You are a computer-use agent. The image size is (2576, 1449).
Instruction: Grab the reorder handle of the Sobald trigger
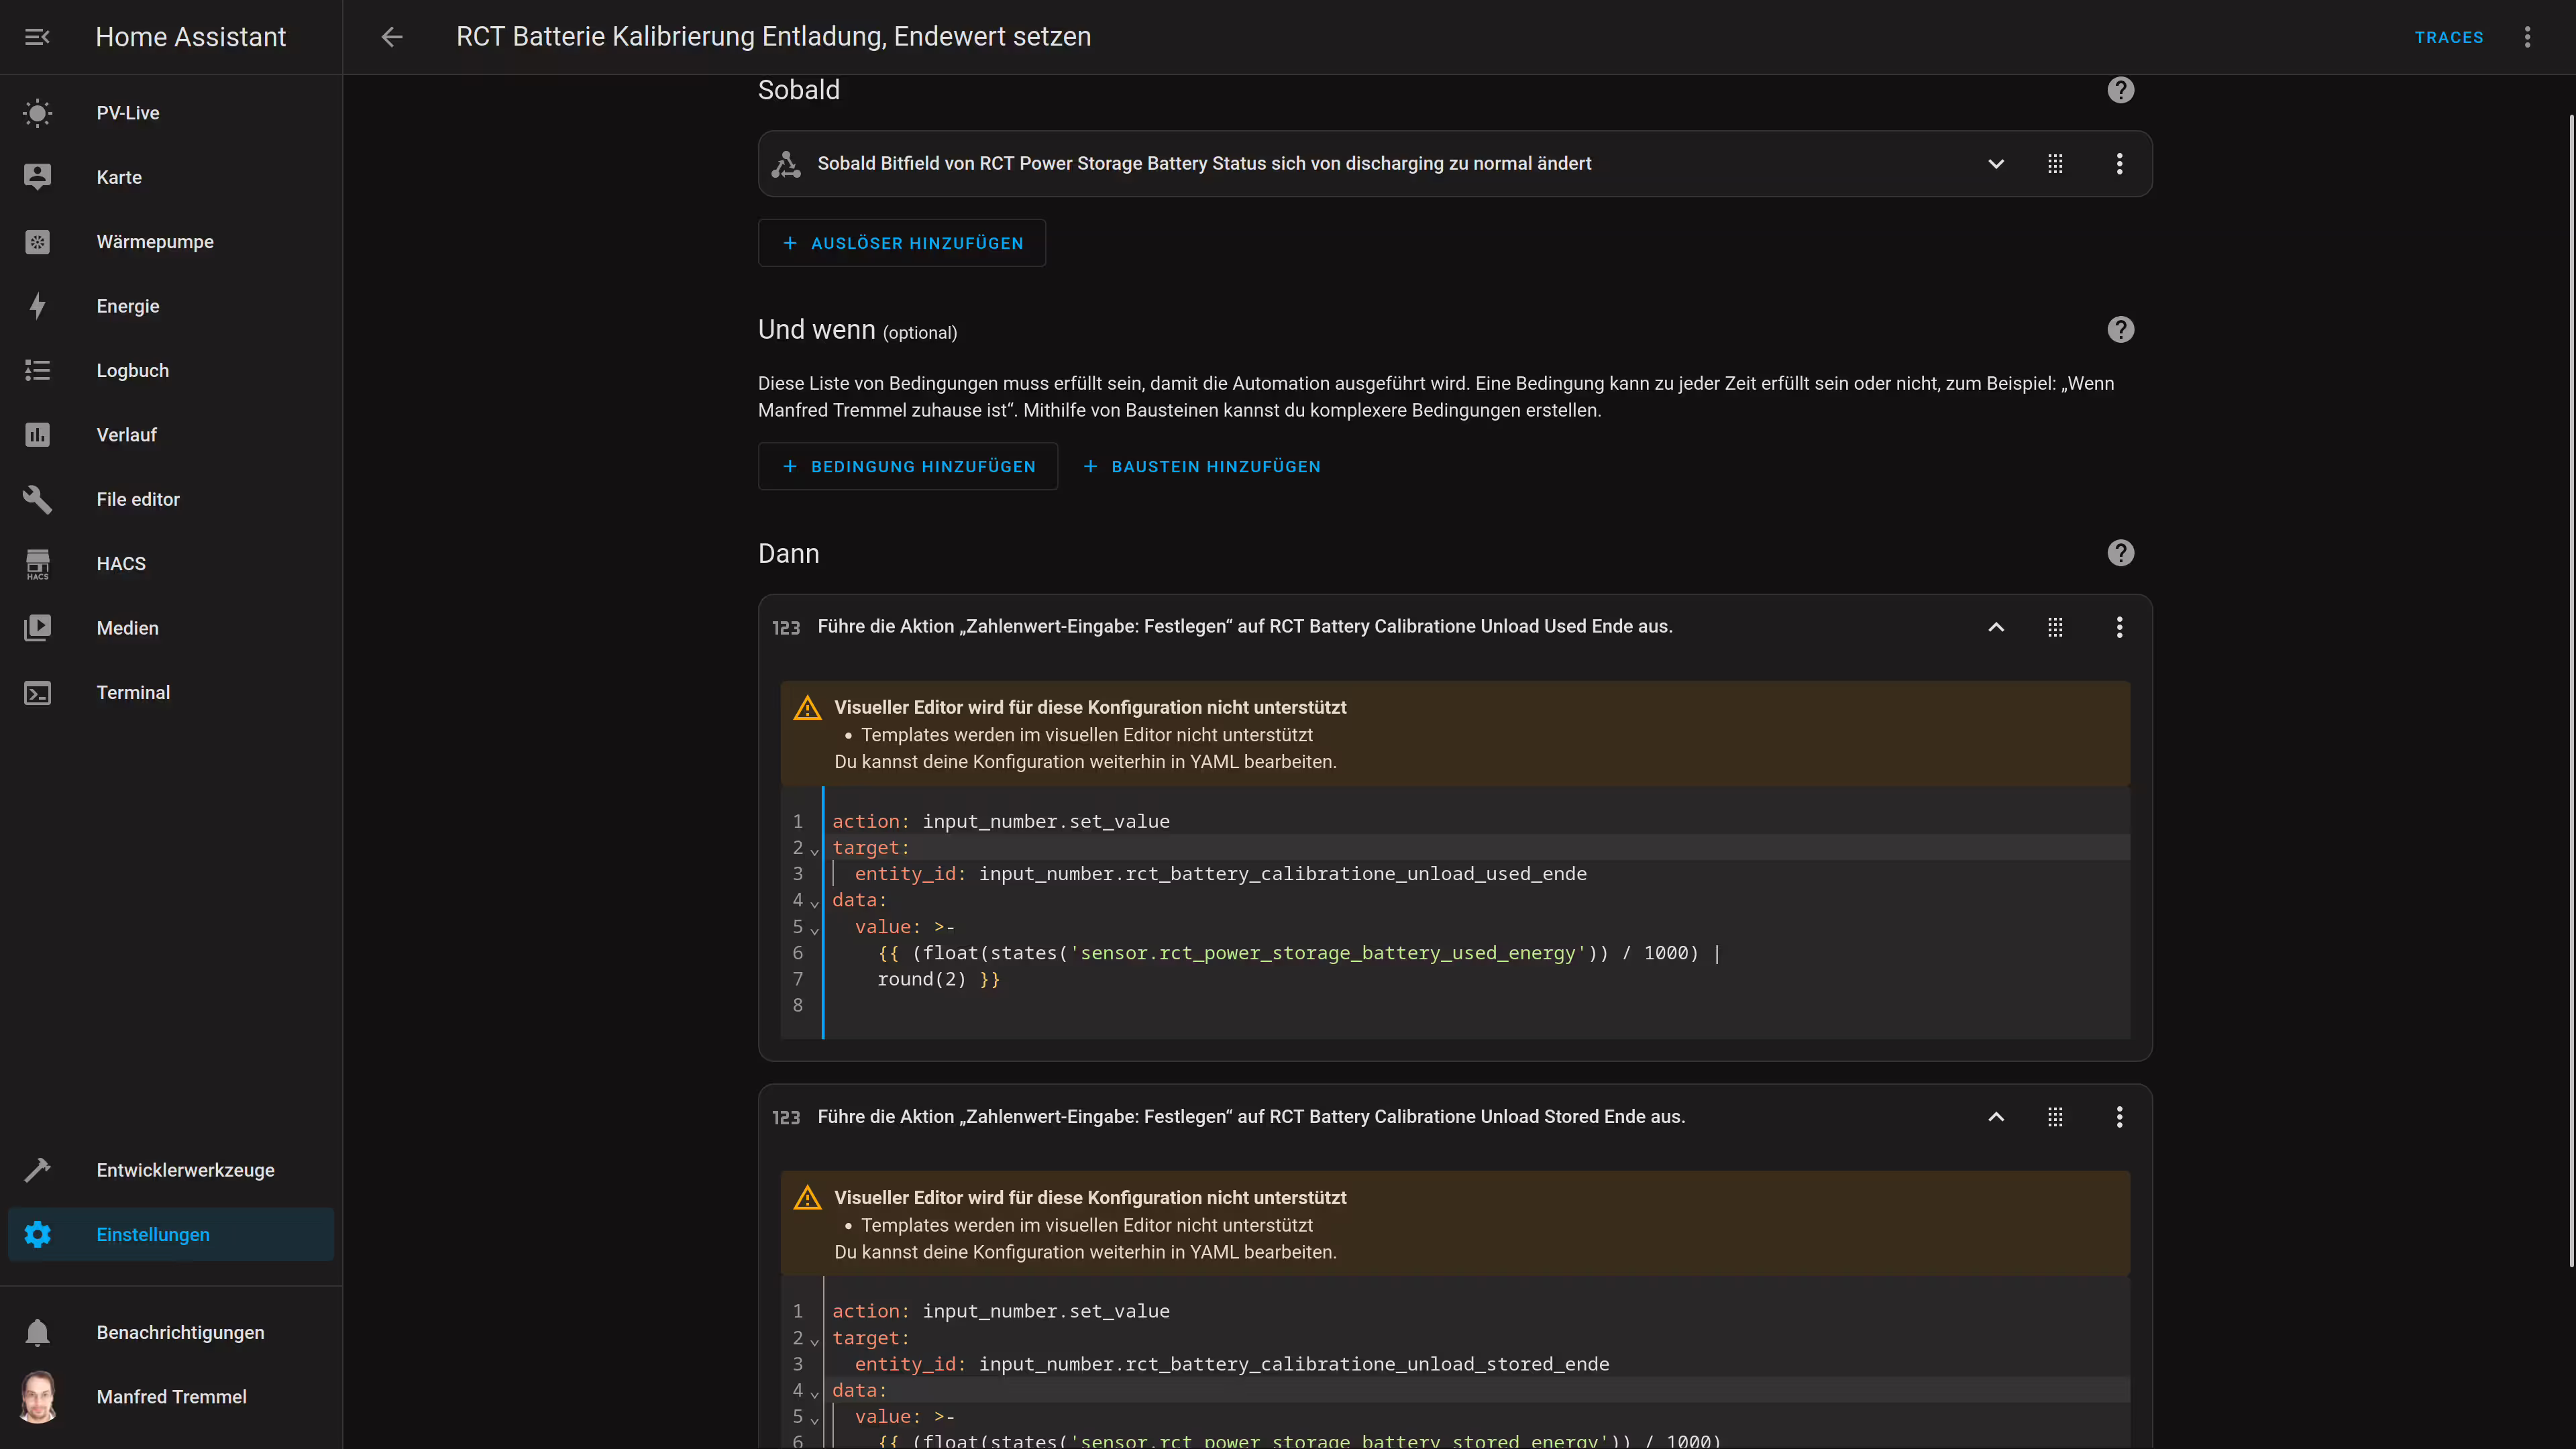coord(2055,164)
